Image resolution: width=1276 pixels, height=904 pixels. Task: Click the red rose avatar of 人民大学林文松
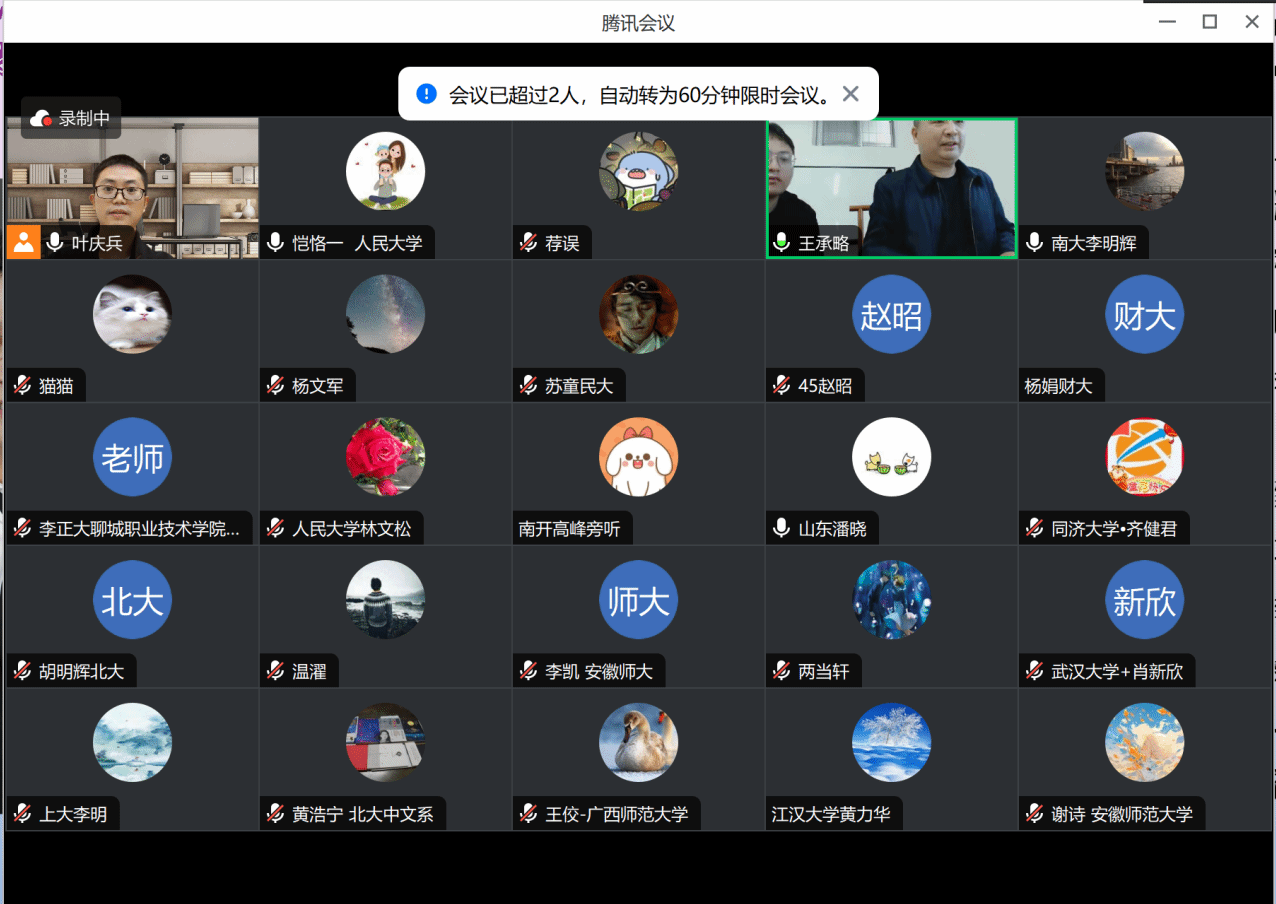tap(385, 457)
